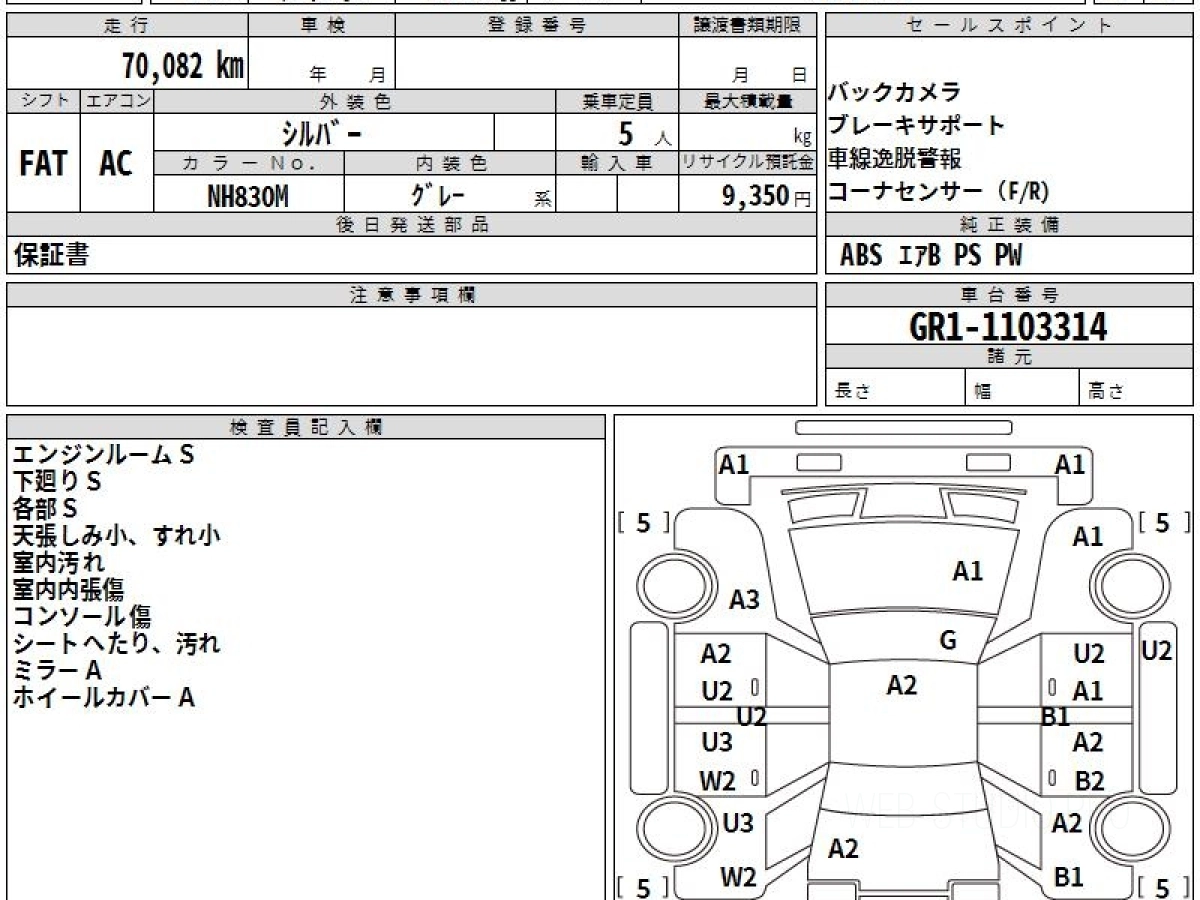Screen dimensions: 1200x900
Task: Select the 車線逸脱警報 sales point line
Action: click(895, 159)
